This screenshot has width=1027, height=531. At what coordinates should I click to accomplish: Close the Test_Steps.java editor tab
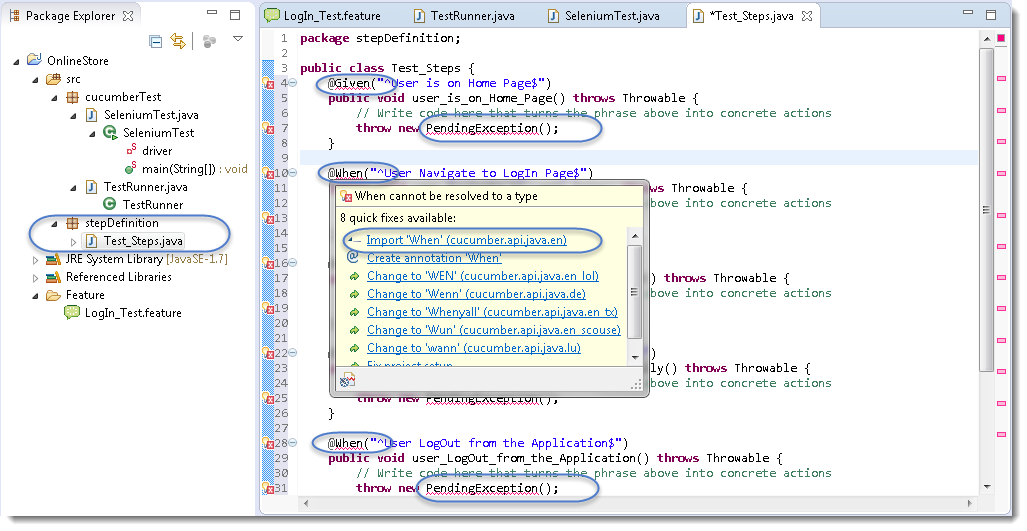807,16
